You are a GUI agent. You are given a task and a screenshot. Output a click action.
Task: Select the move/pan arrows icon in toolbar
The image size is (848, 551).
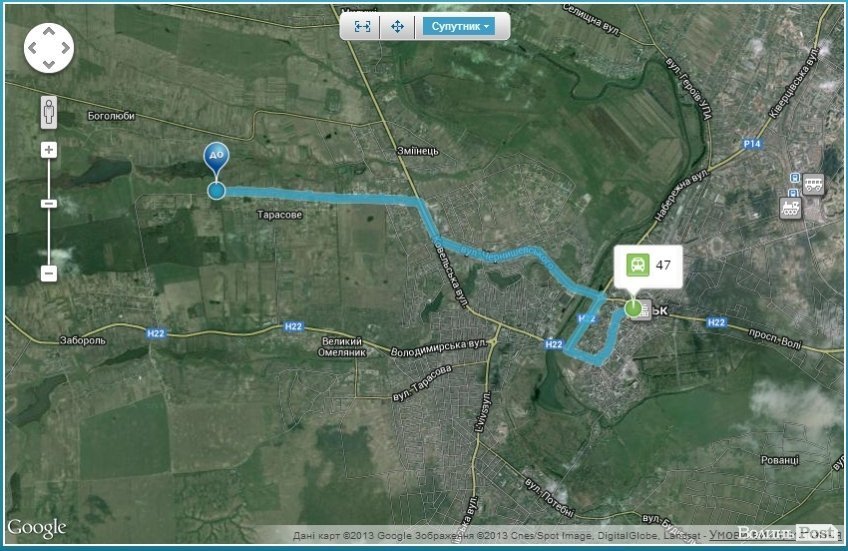(x=397, y=26)
